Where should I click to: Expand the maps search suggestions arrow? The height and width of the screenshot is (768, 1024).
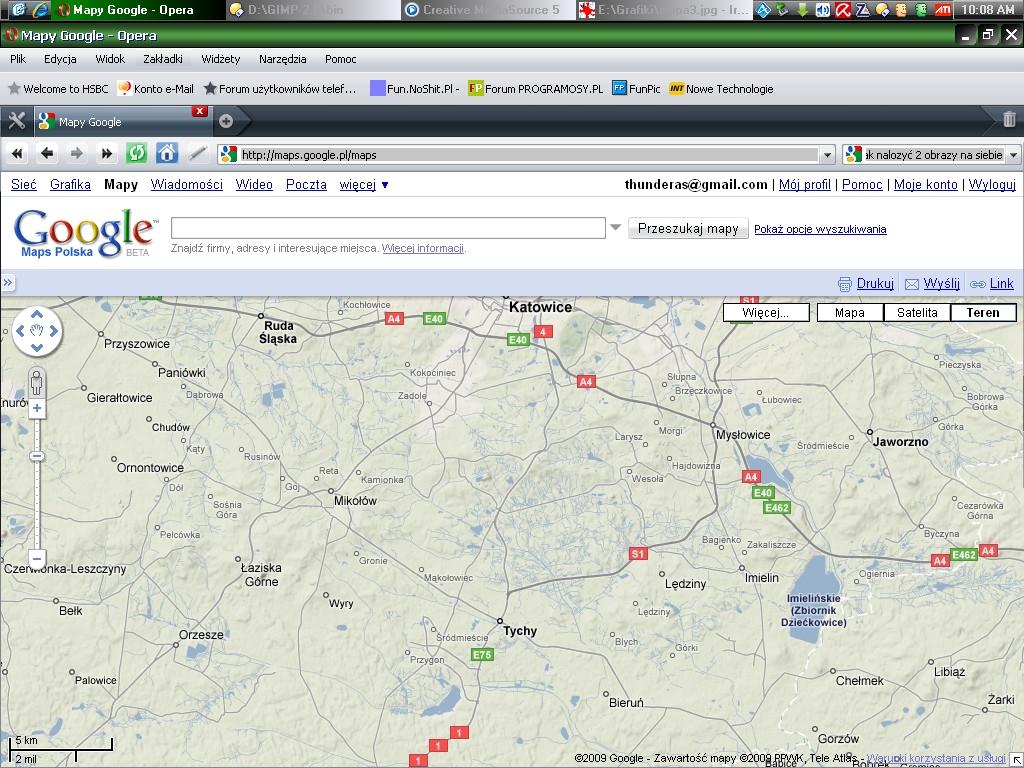(615, 228)
